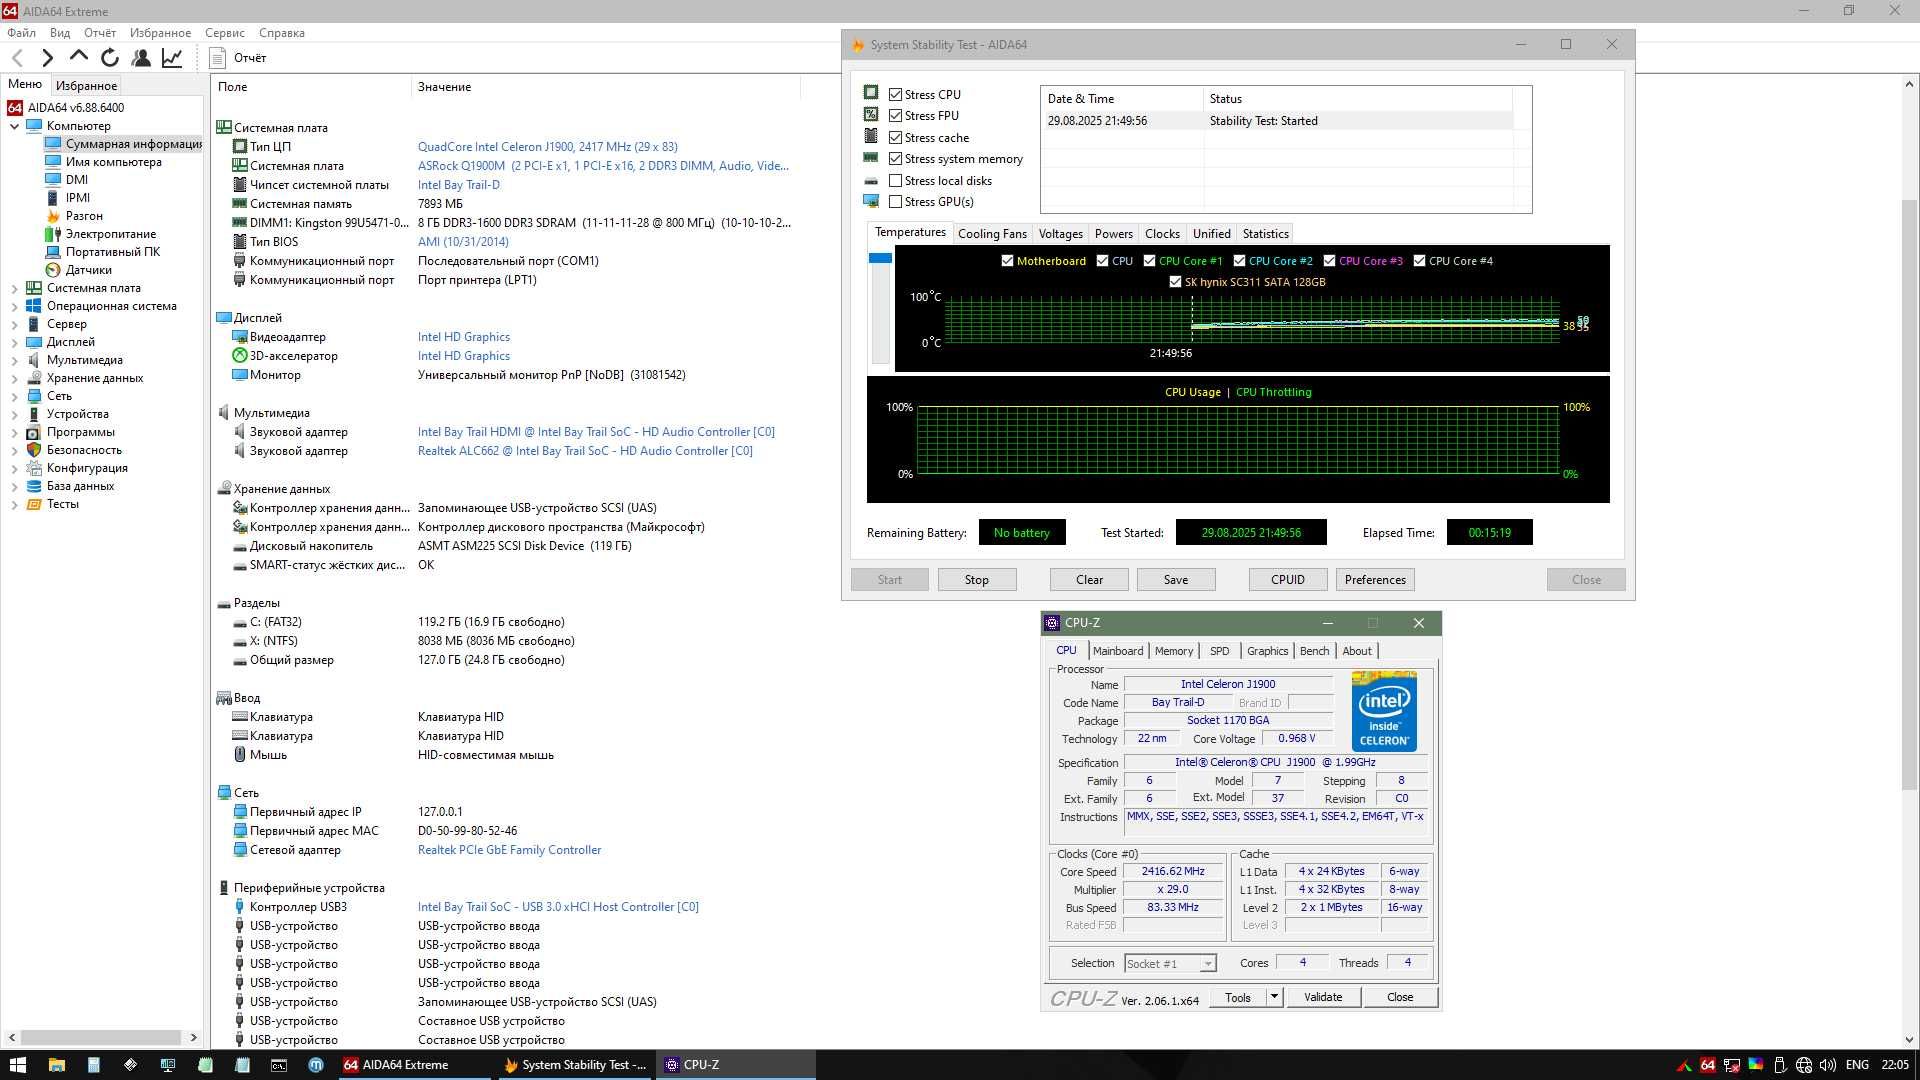Uncheck Stress system memory
The image size is (1920, 1080).
pyautogui.click(x=895, y=159)
